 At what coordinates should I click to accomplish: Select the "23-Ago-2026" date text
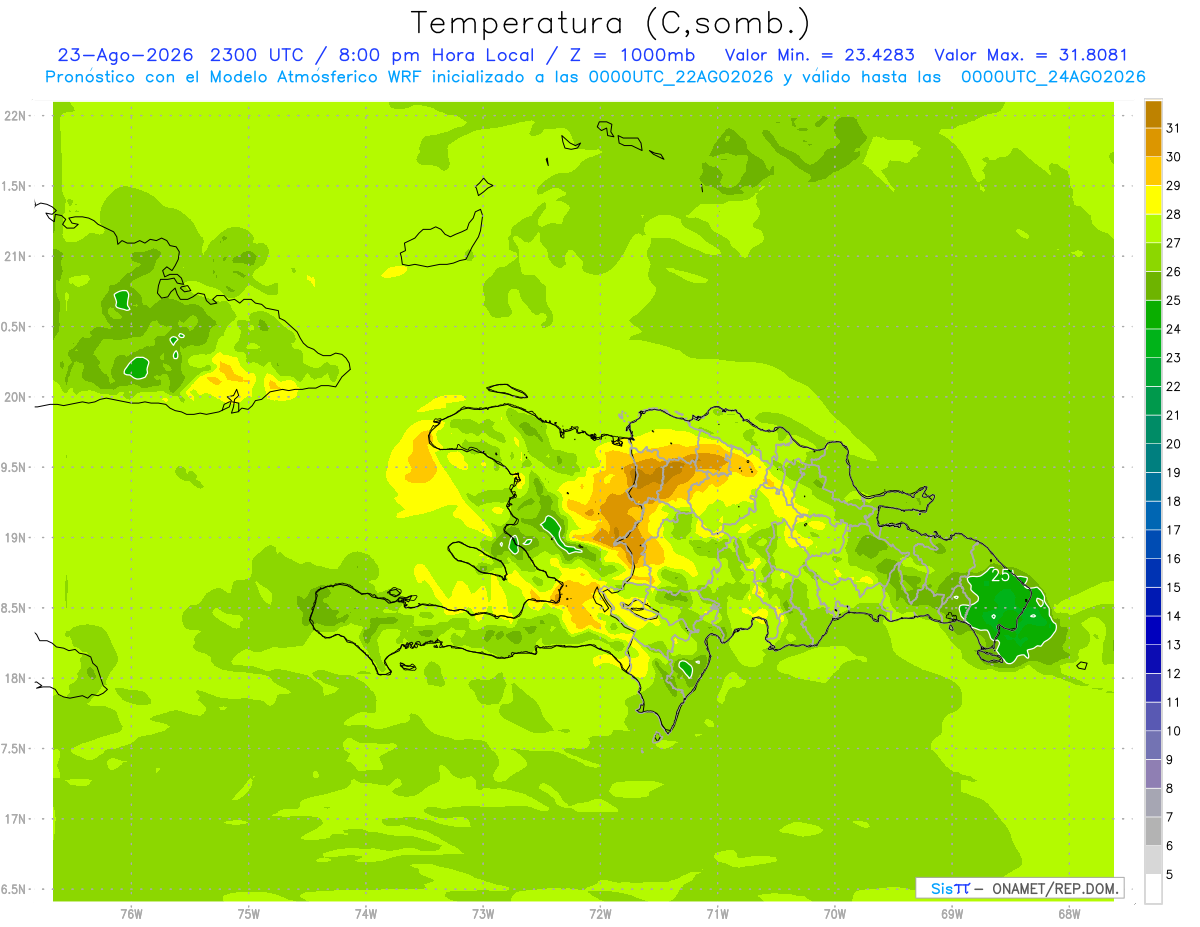(x=126, y=55)
